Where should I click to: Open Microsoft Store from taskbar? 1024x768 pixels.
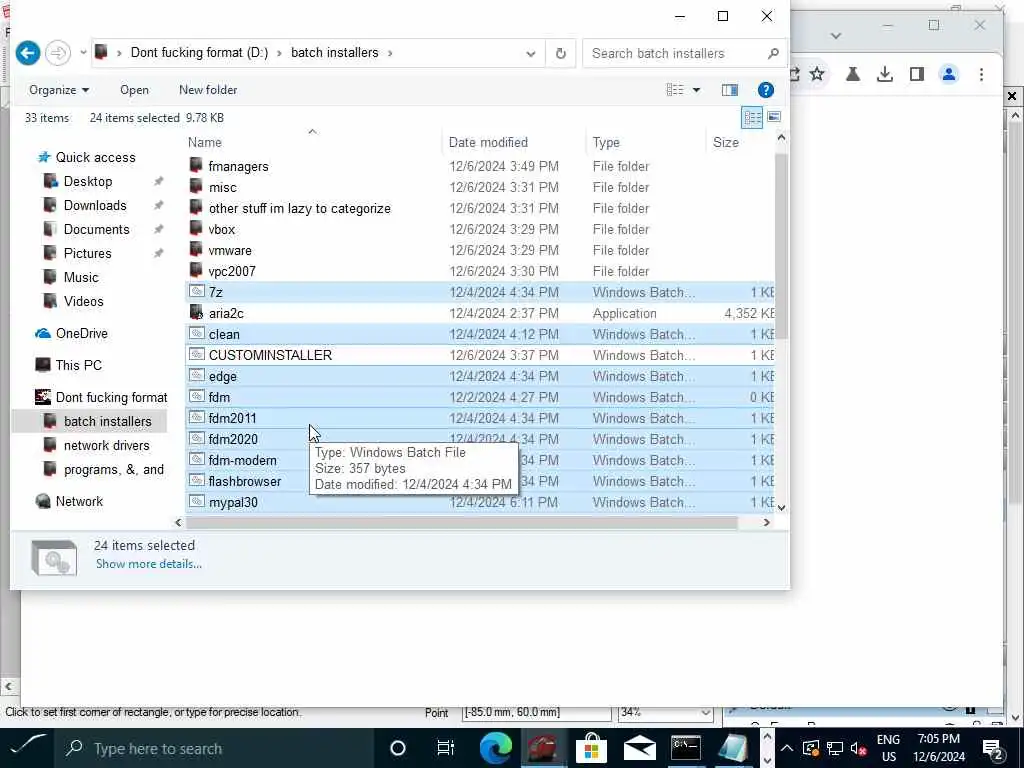(x=591, y=748)
